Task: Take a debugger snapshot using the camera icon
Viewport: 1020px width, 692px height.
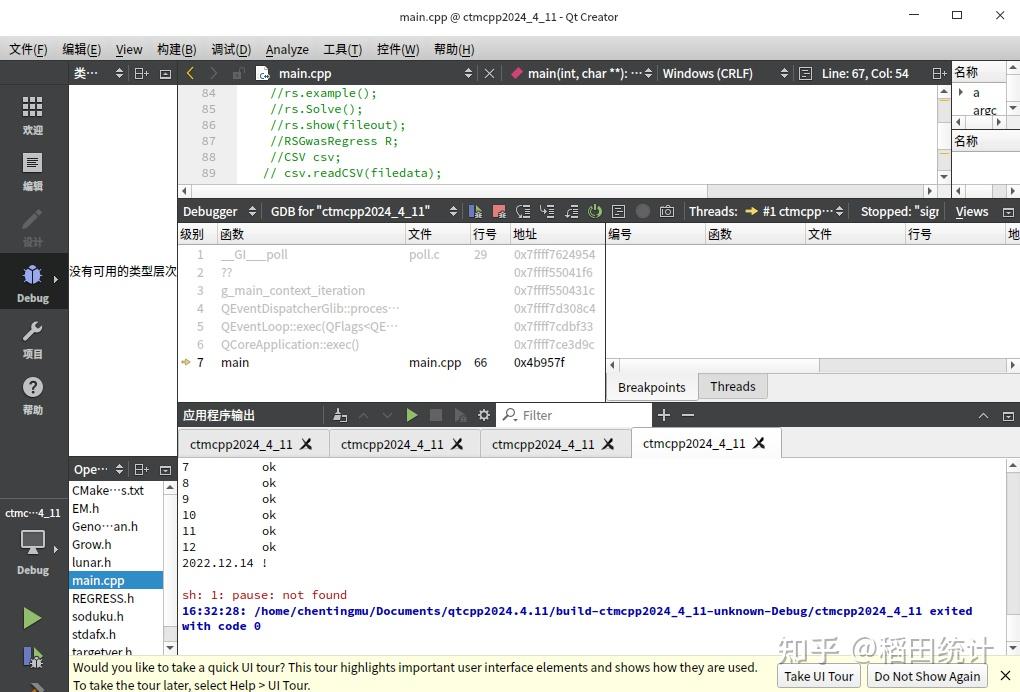Action: pos(667,211)
